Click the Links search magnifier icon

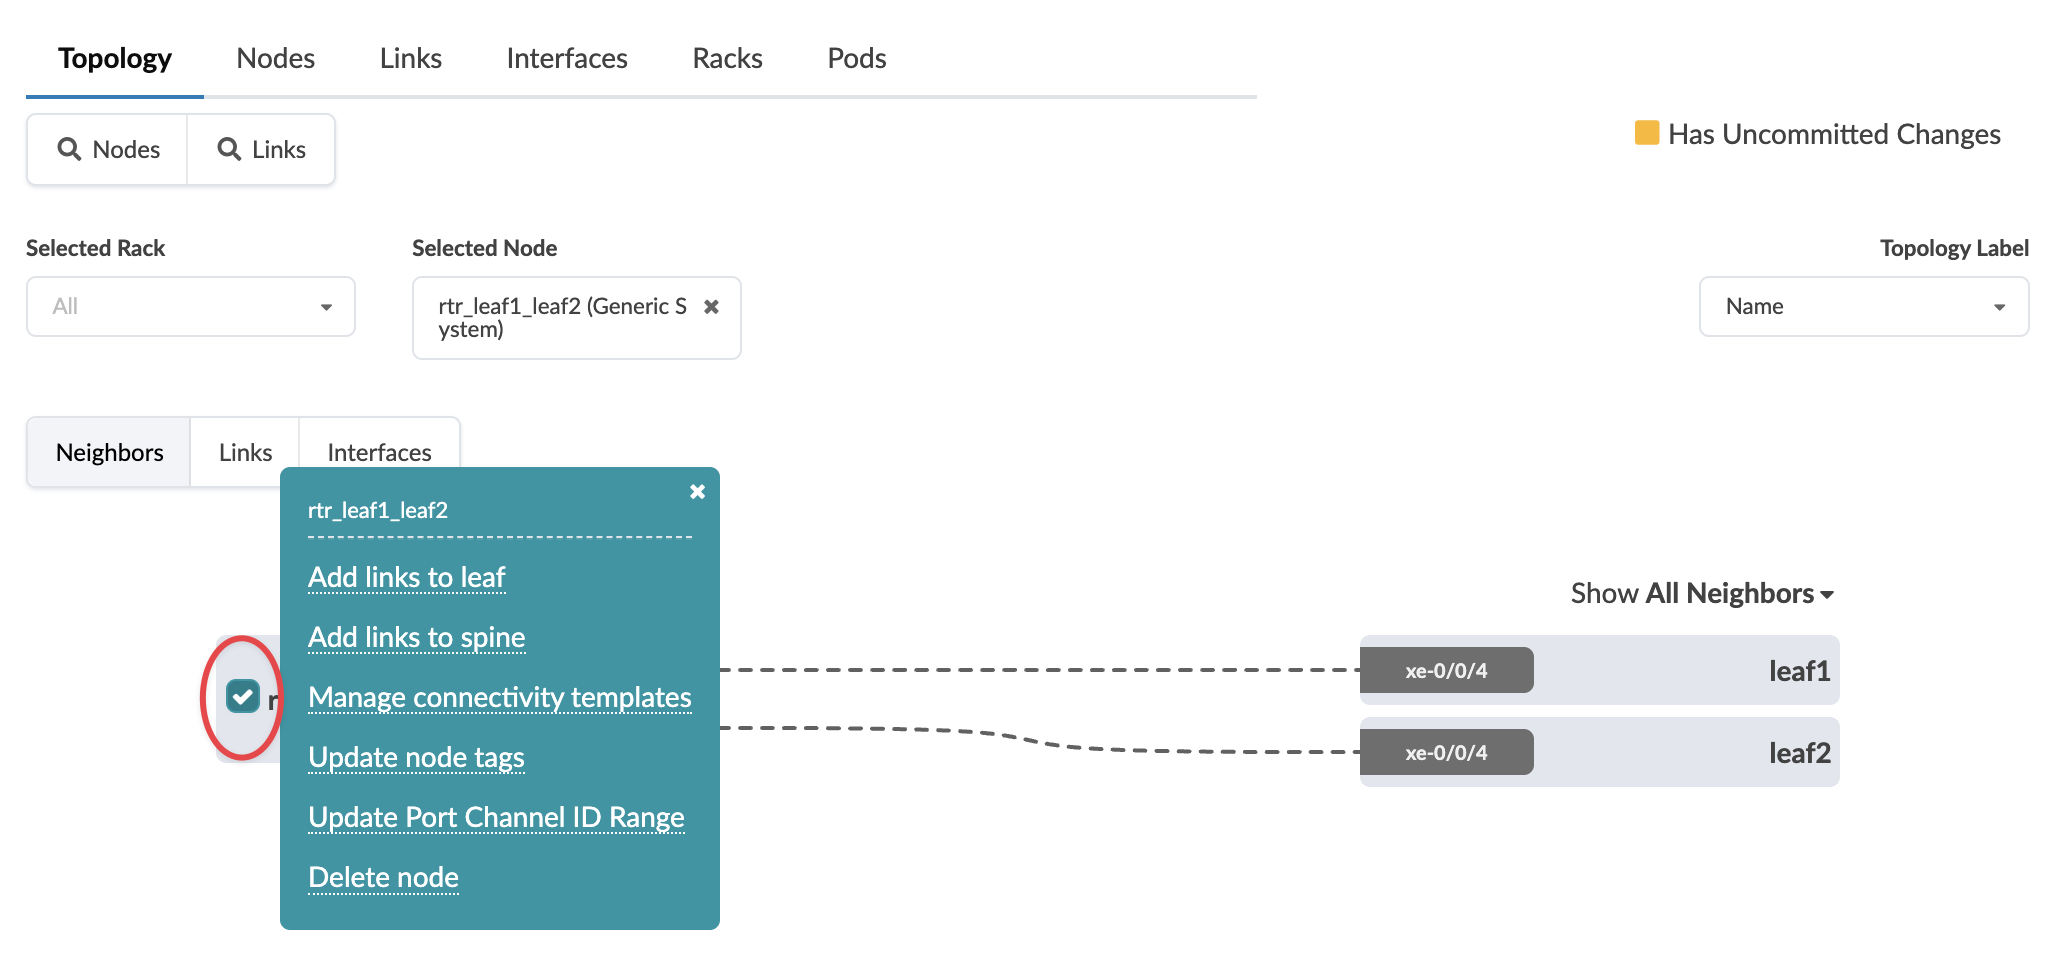click(x=229, y=150)
